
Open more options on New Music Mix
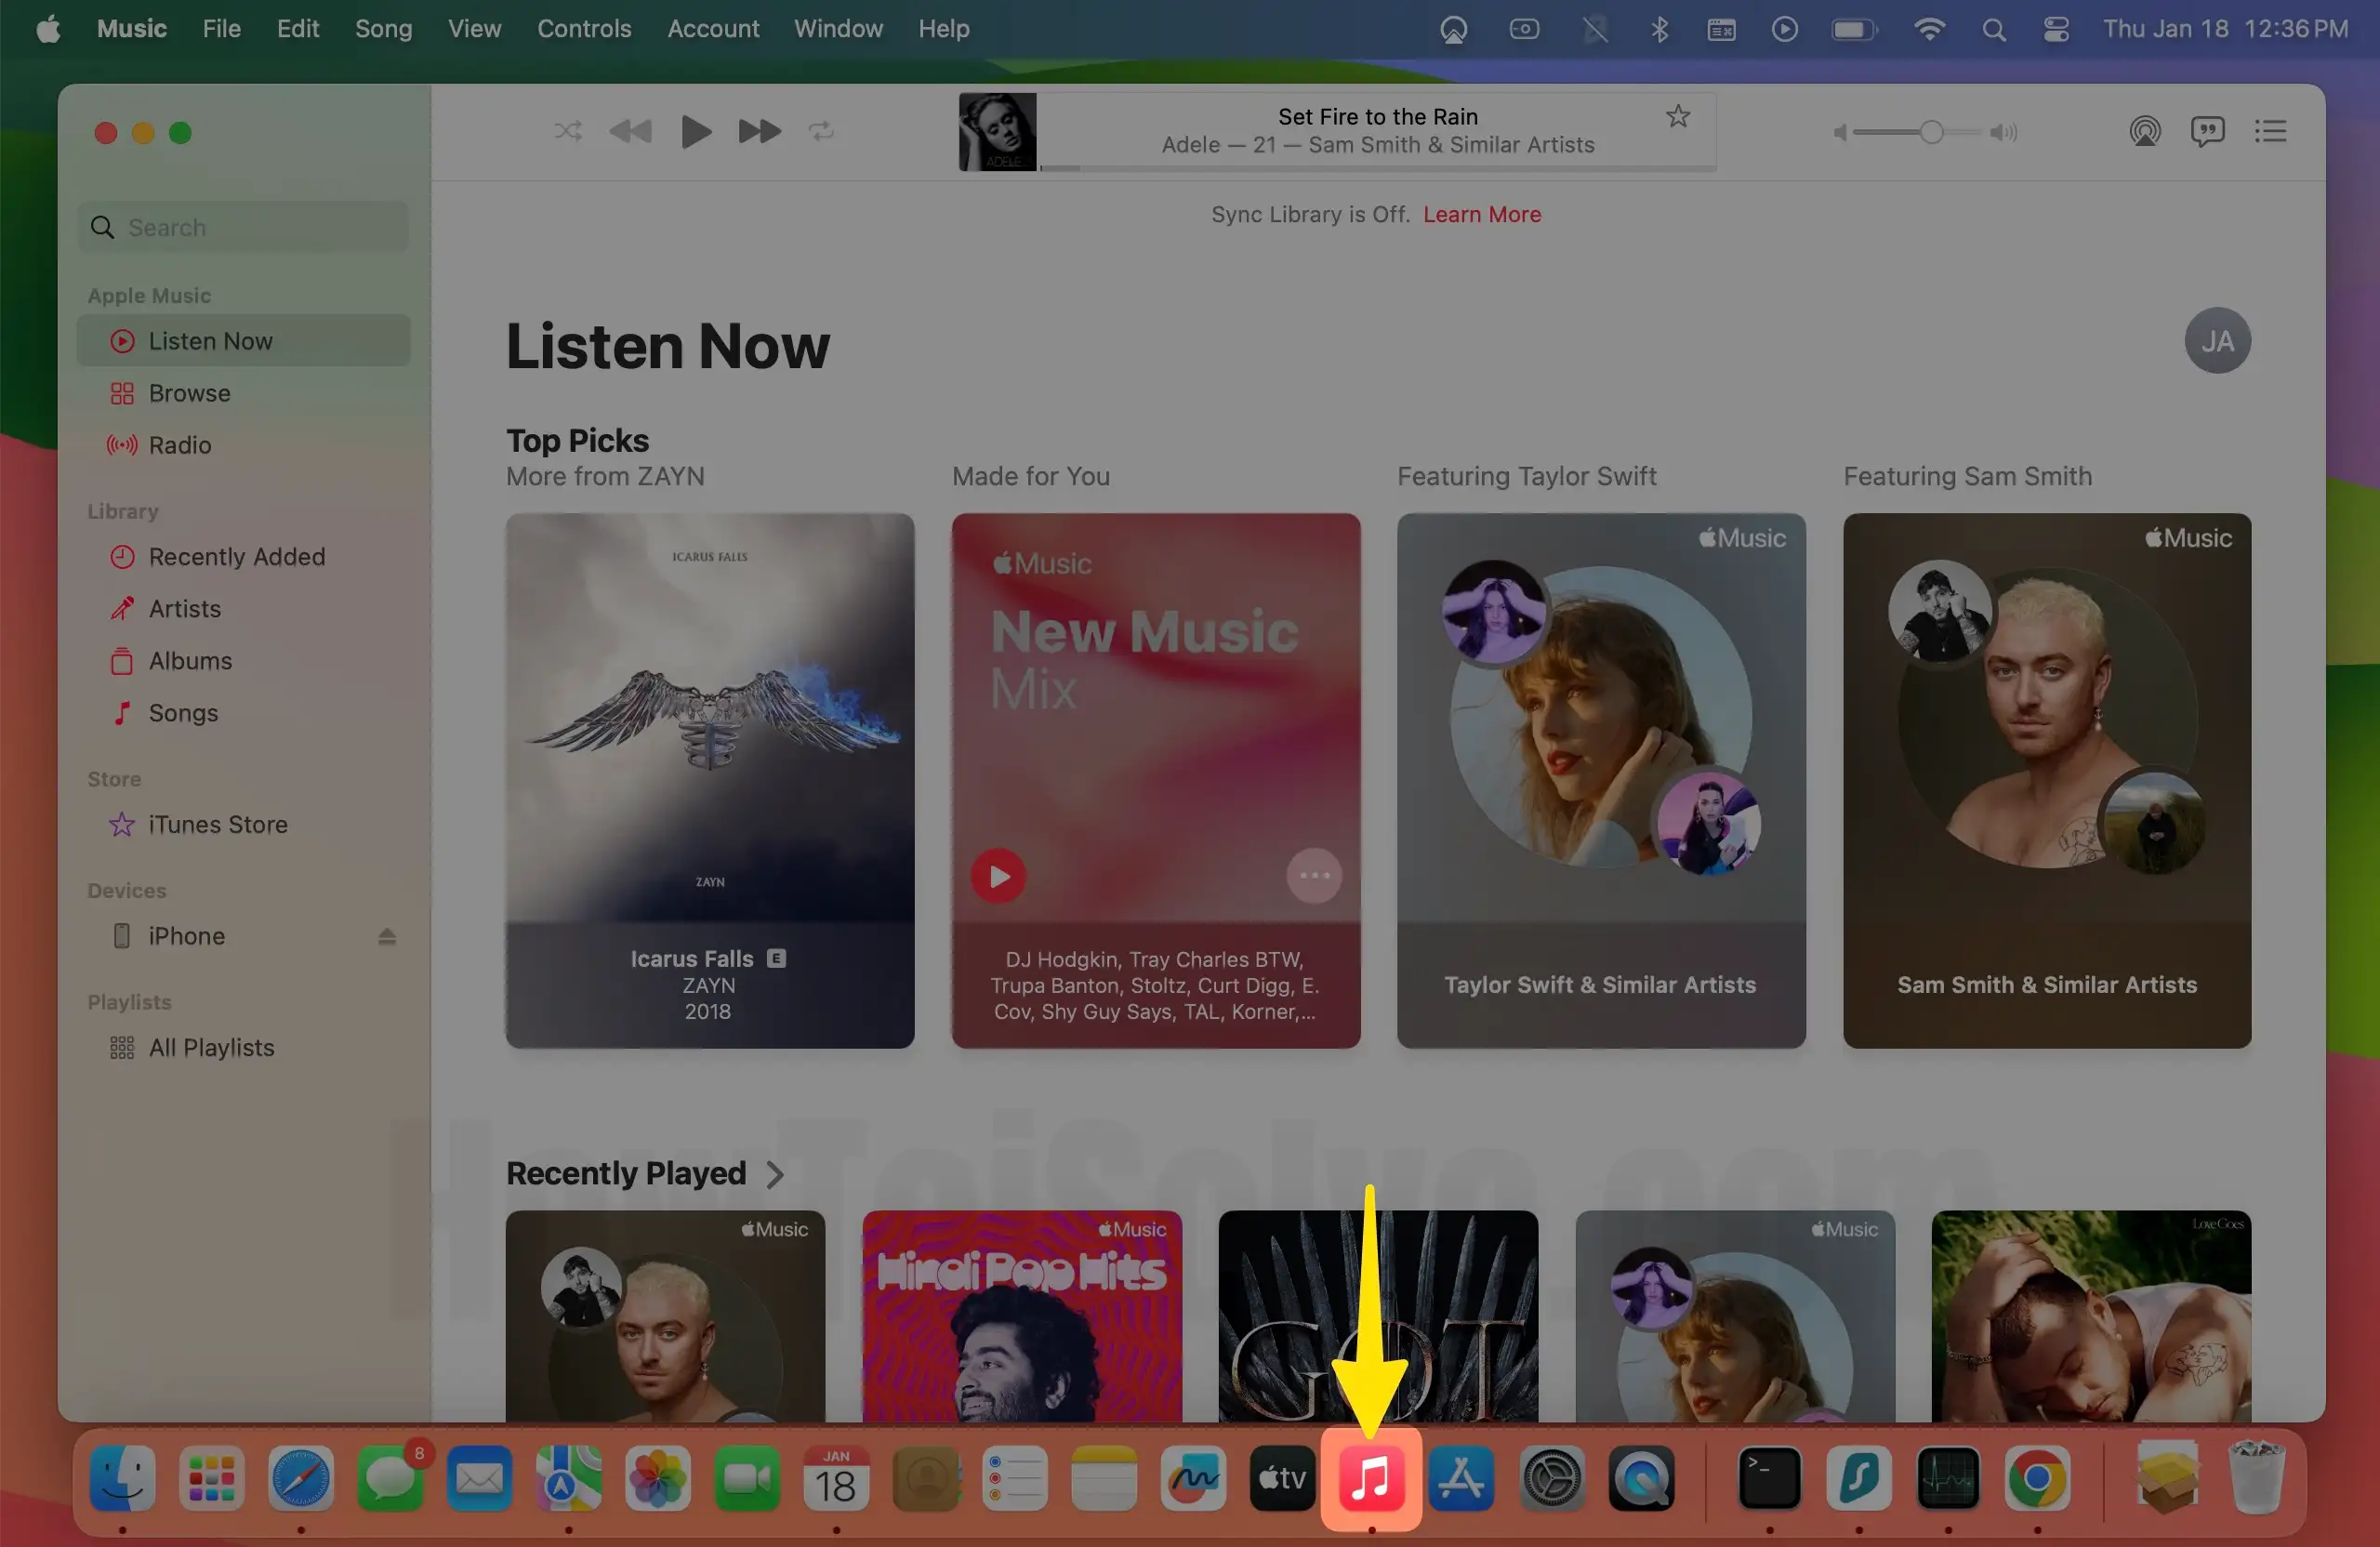(x=1313, y=877)
